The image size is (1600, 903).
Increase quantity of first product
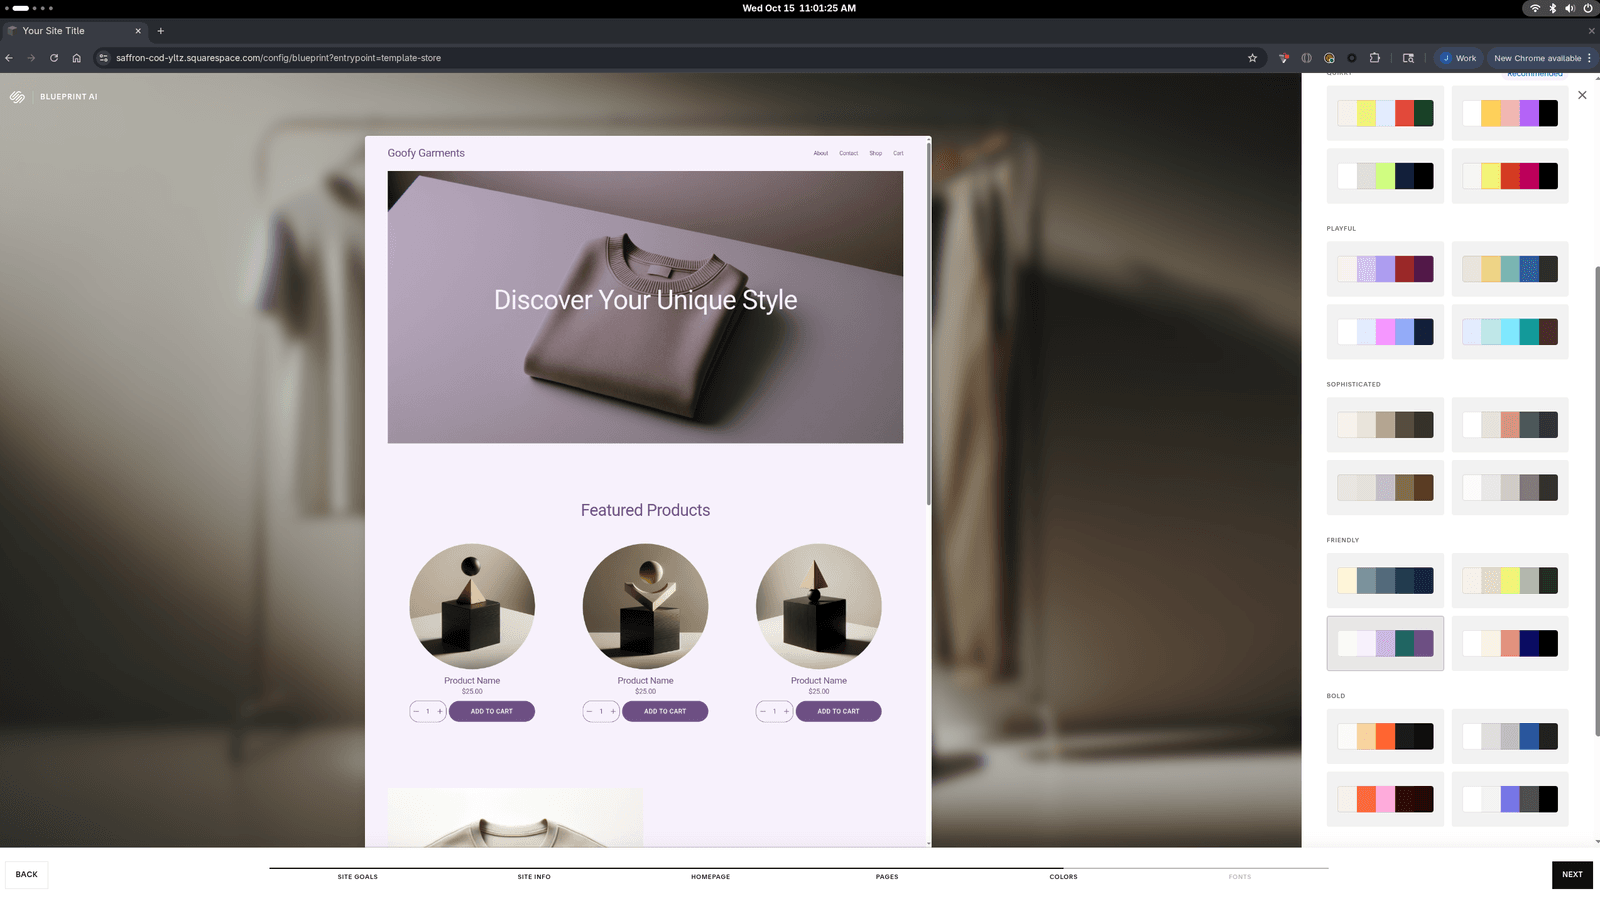(x=440, y=711)
